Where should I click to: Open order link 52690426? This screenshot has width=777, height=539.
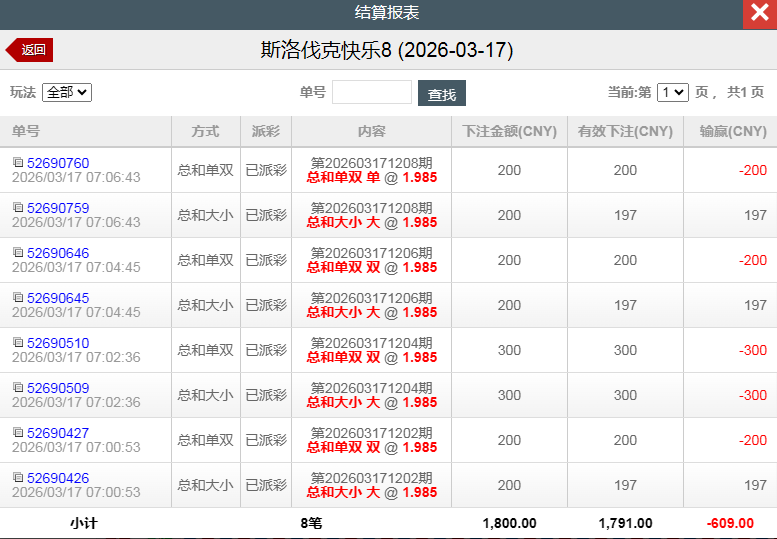(58, 479)
